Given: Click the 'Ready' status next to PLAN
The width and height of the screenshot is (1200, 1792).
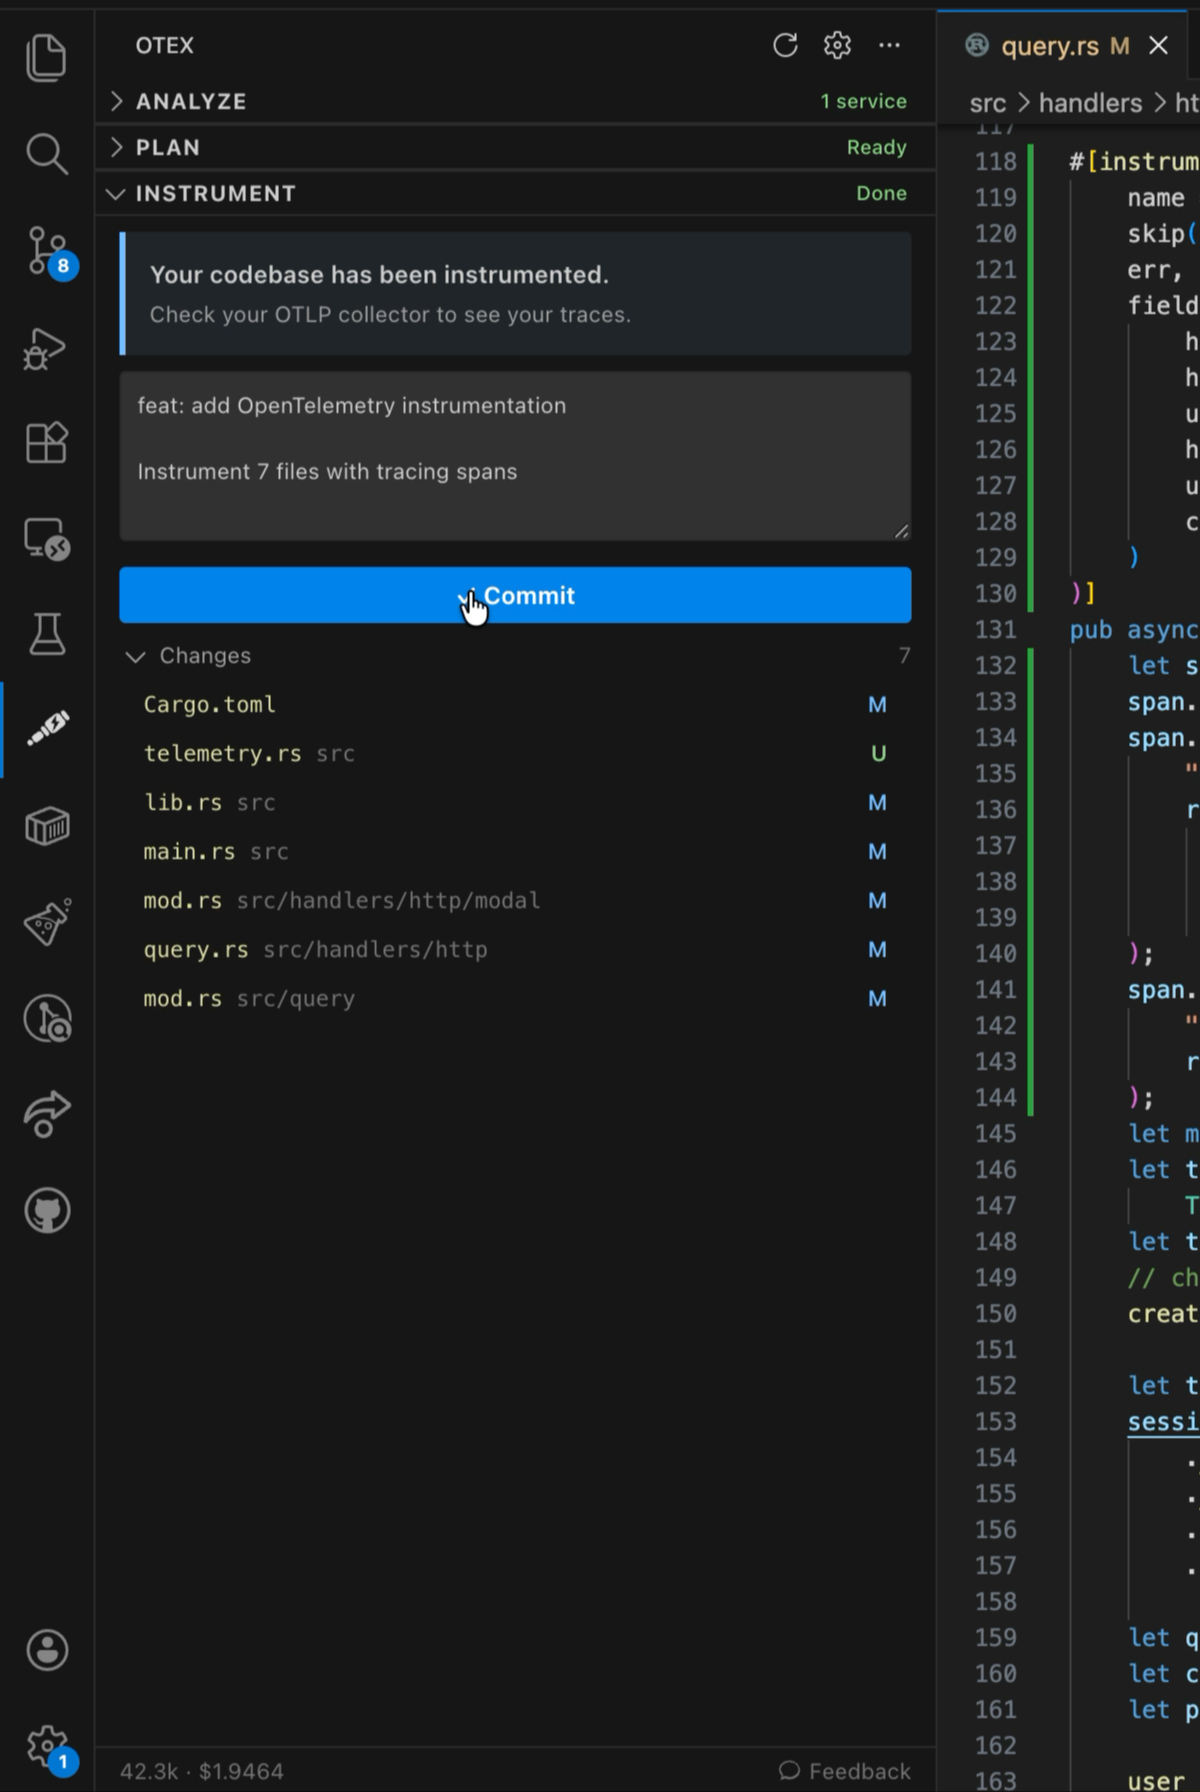Looking at the screenshot, I should 876,147.
